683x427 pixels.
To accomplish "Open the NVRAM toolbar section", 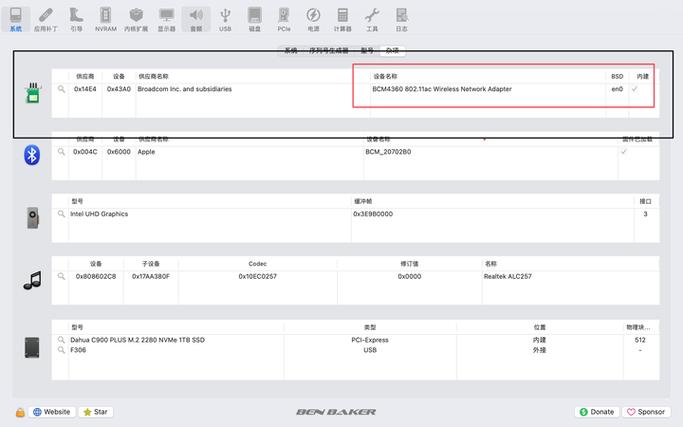I will pyautogui.click(x=105, y=20).
